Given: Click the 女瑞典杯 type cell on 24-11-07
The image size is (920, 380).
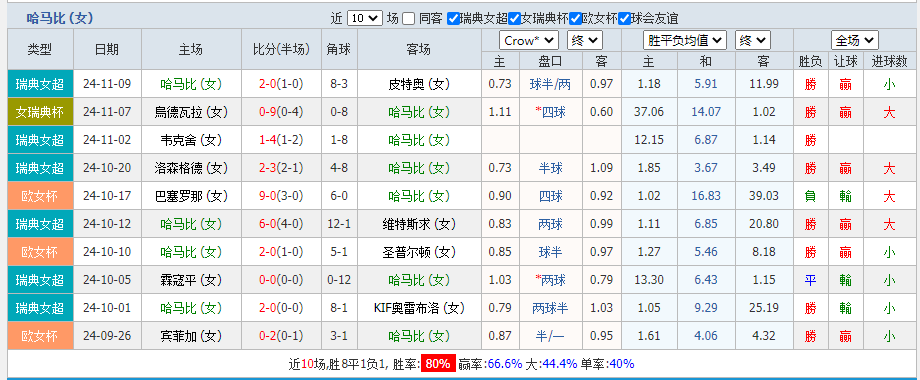Looking at the screenshot, I should click(40, 112).
